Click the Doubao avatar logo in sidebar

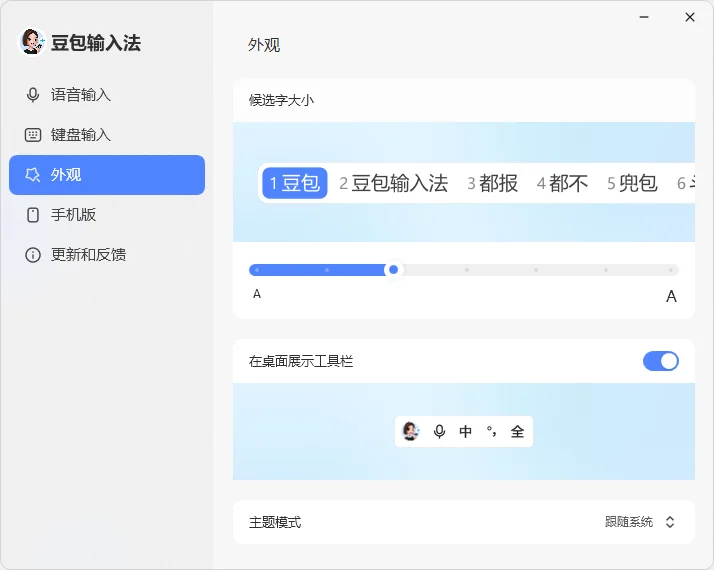(32, 42)
